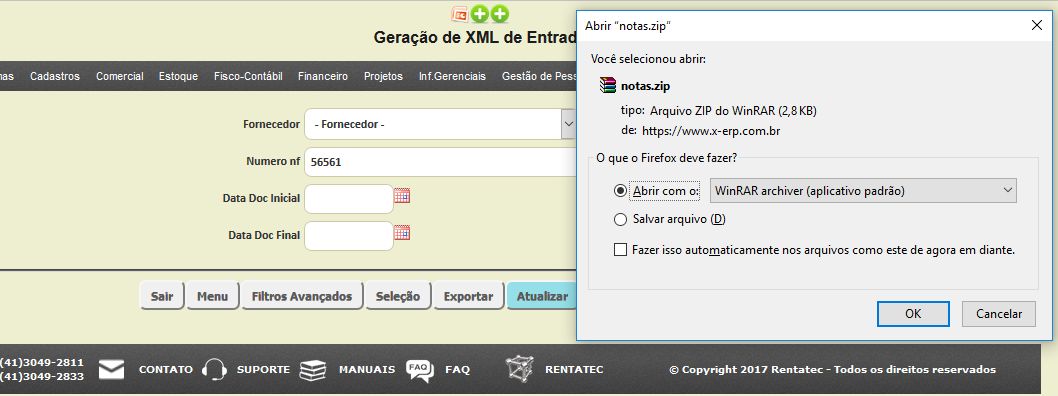
Task: Click the FAQ speech bubble icon
Action: tap(419, 370)
